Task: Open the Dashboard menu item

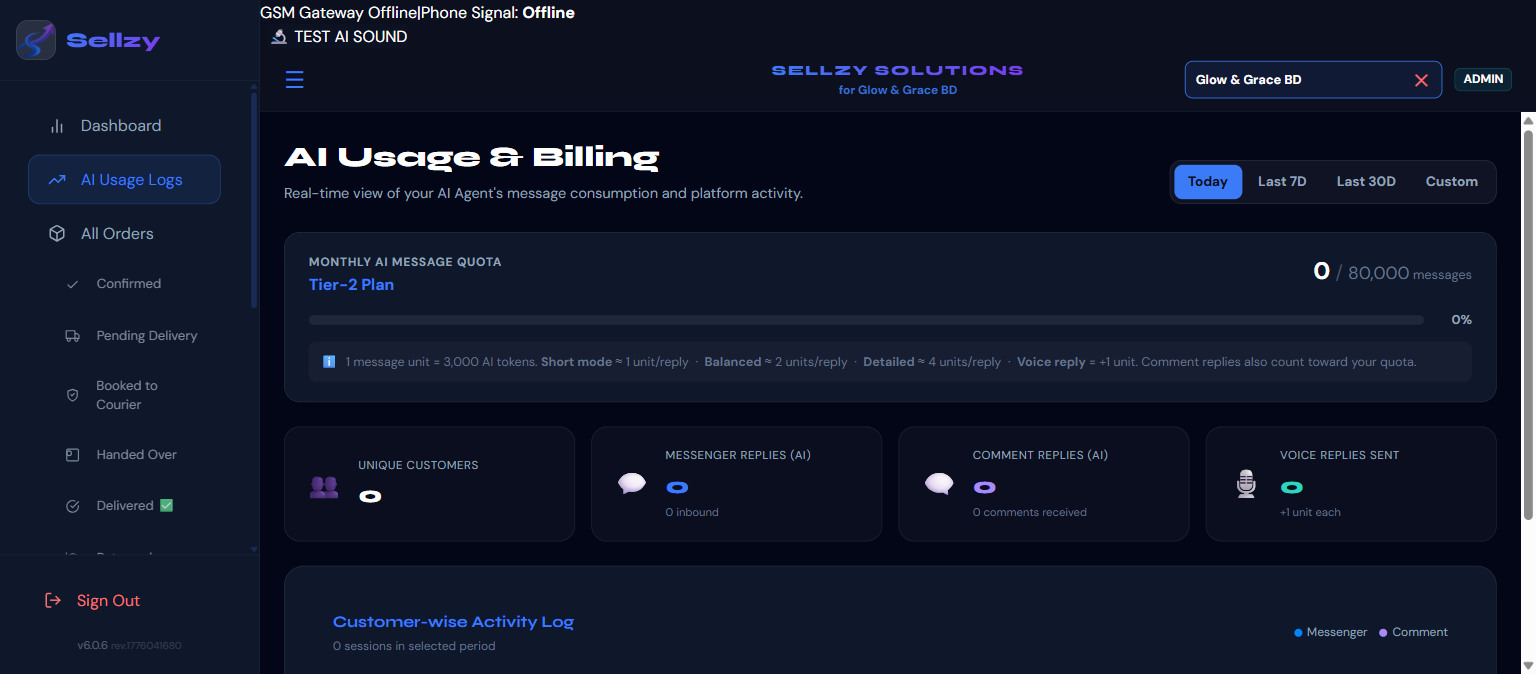Action: click(x=124, y=126)
